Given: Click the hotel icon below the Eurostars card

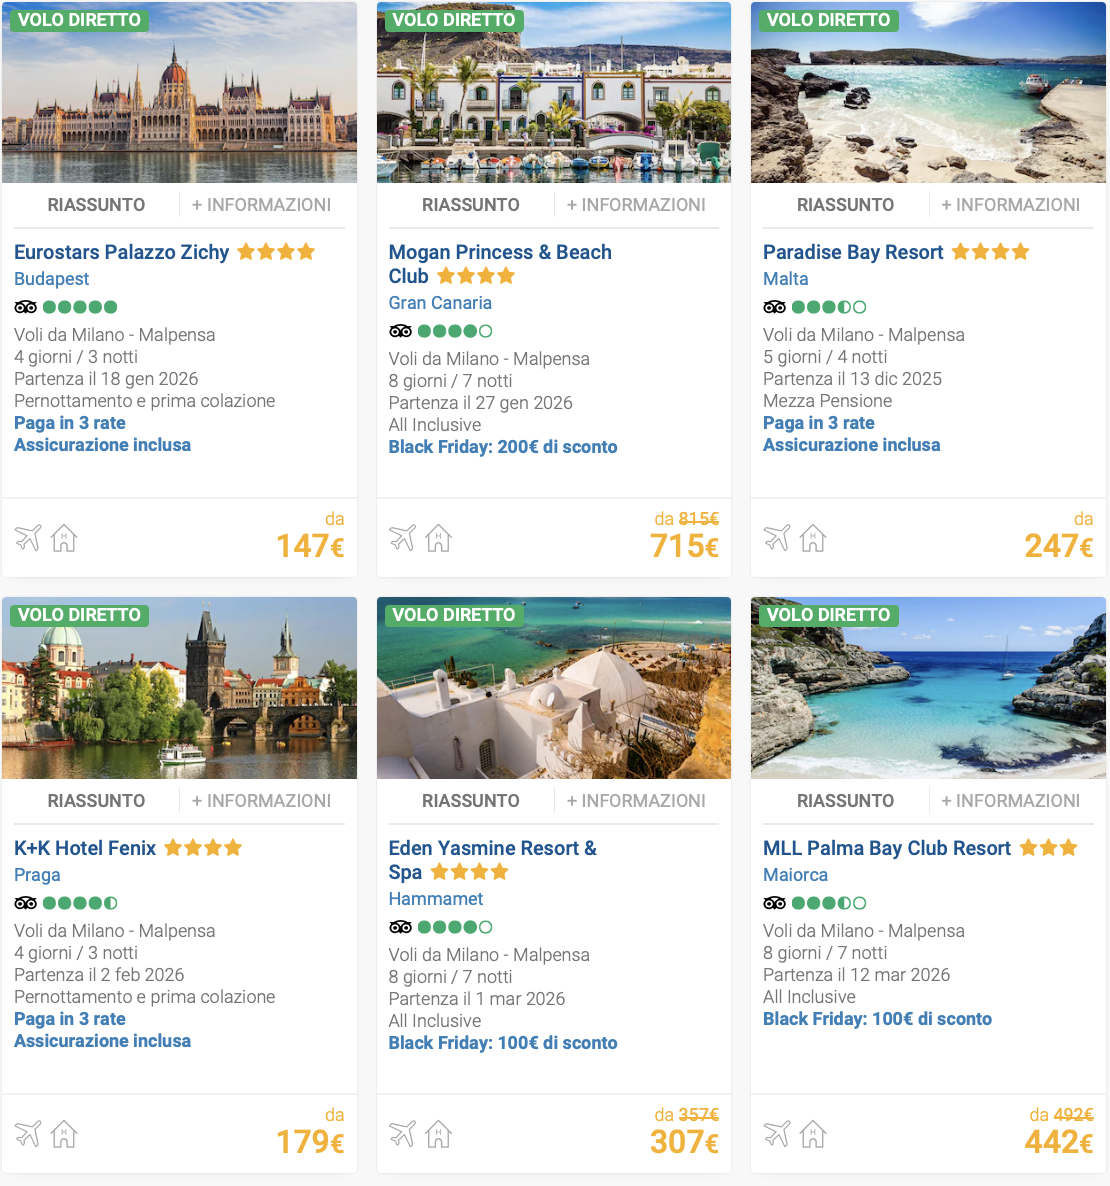Looking at the screenshot, I should [64, 537].
